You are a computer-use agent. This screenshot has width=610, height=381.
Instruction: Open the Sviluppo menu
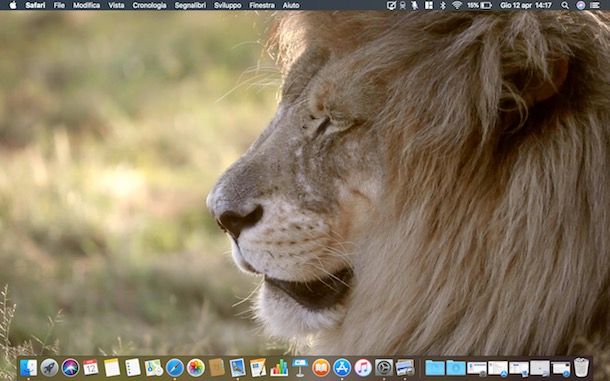click(x=228, y=5)
